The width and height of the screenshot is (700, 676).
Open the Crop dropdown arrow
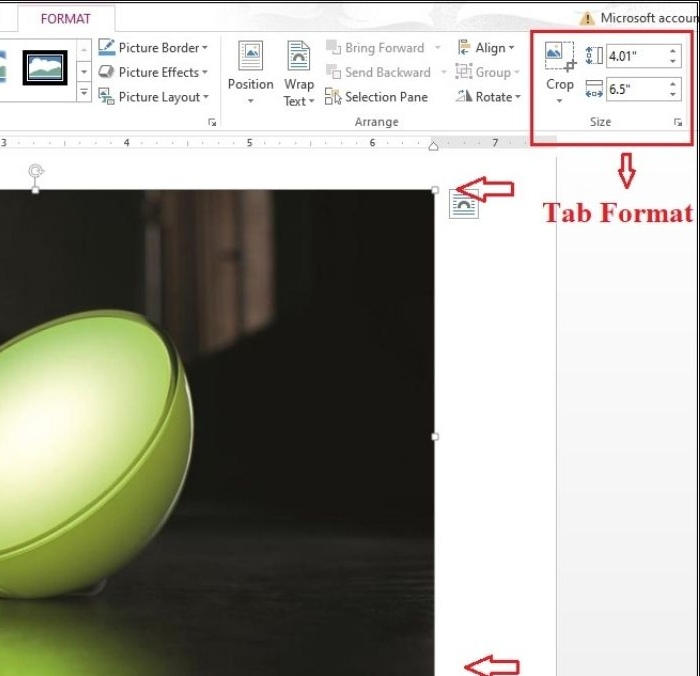click(x=559, y=101)
